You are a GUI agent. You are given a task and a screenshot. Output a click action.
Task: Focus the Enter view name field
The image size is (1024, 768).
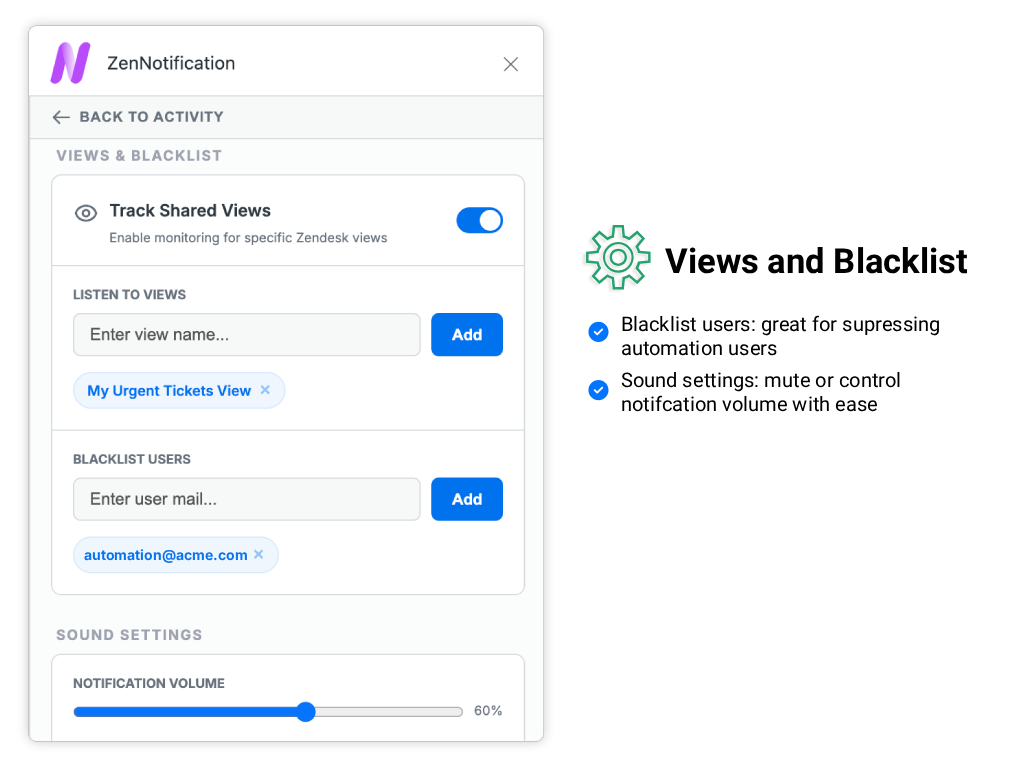click(246, 334)
